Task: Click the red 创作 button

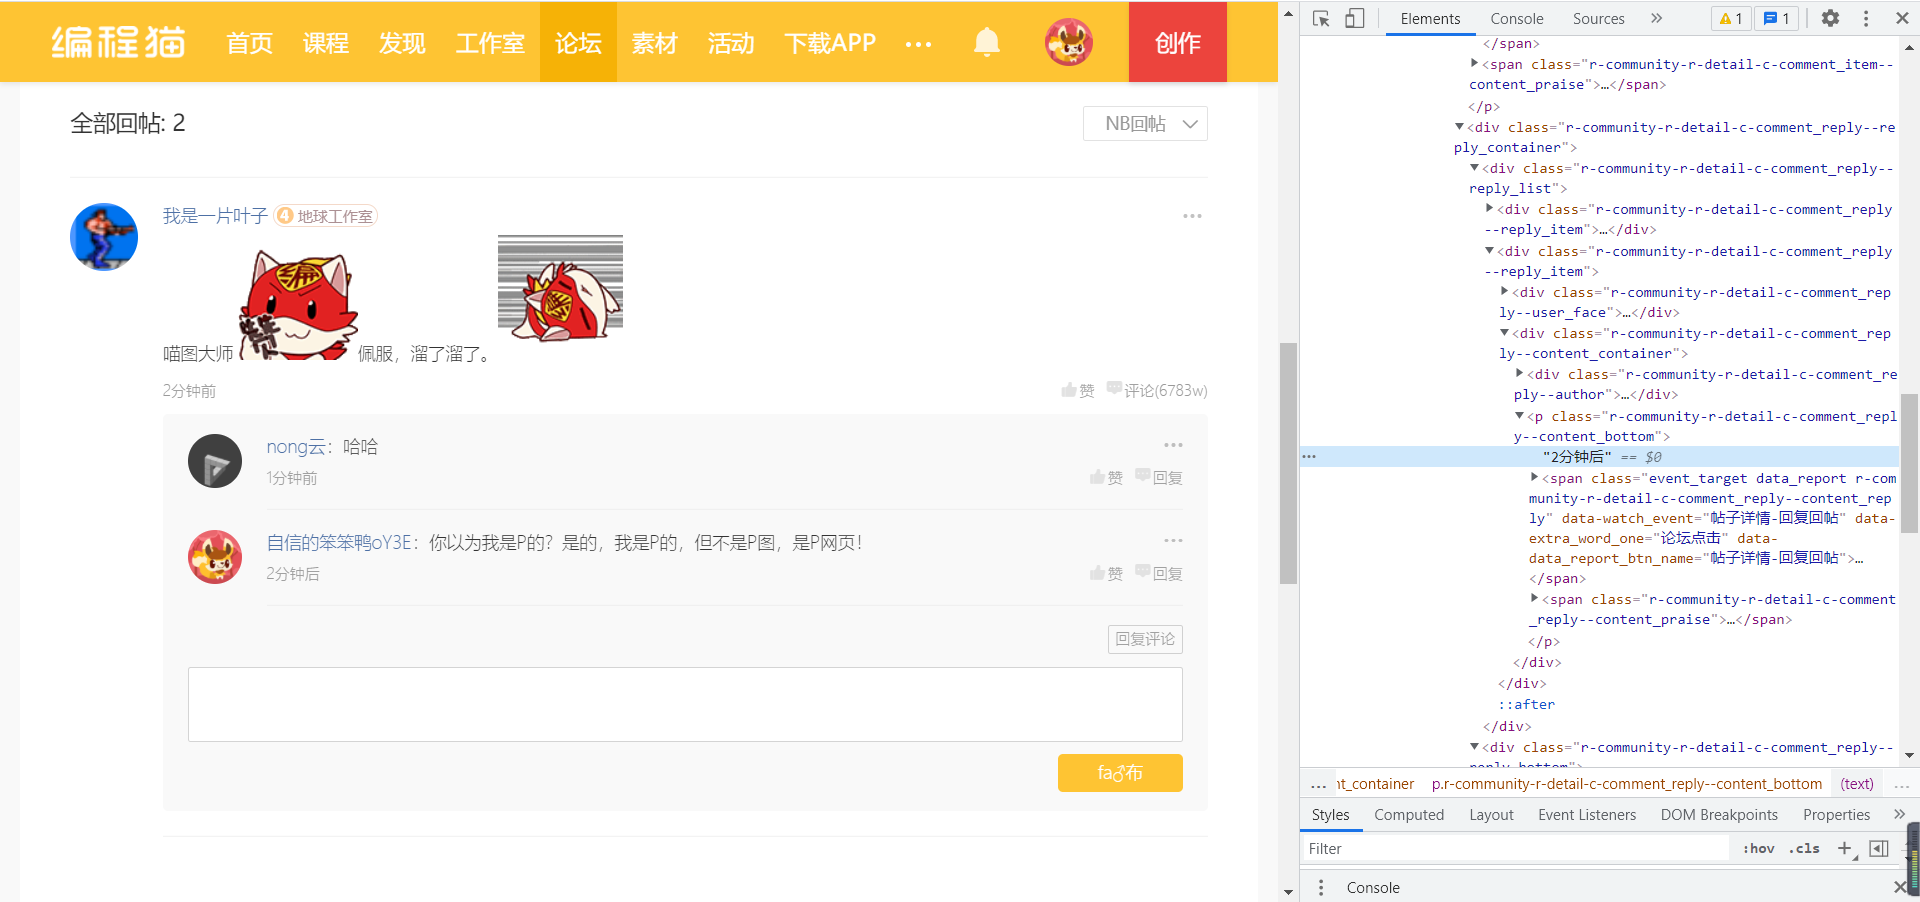Action: pyautogui.click(x=1178, y=42)
